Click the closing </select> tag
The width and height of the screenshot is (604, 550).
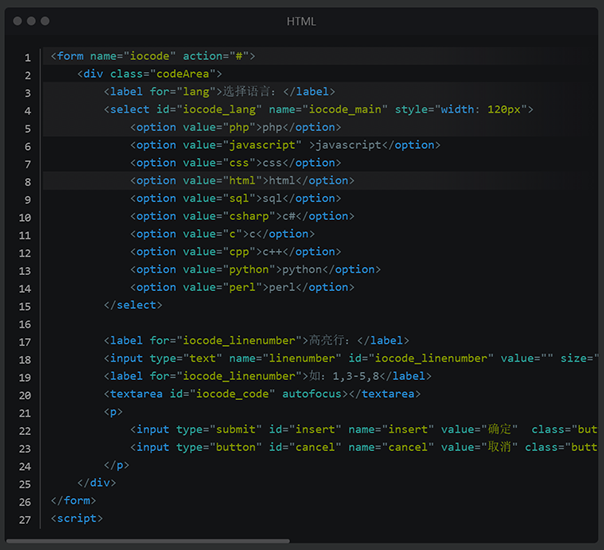click(x=133, y=305)
